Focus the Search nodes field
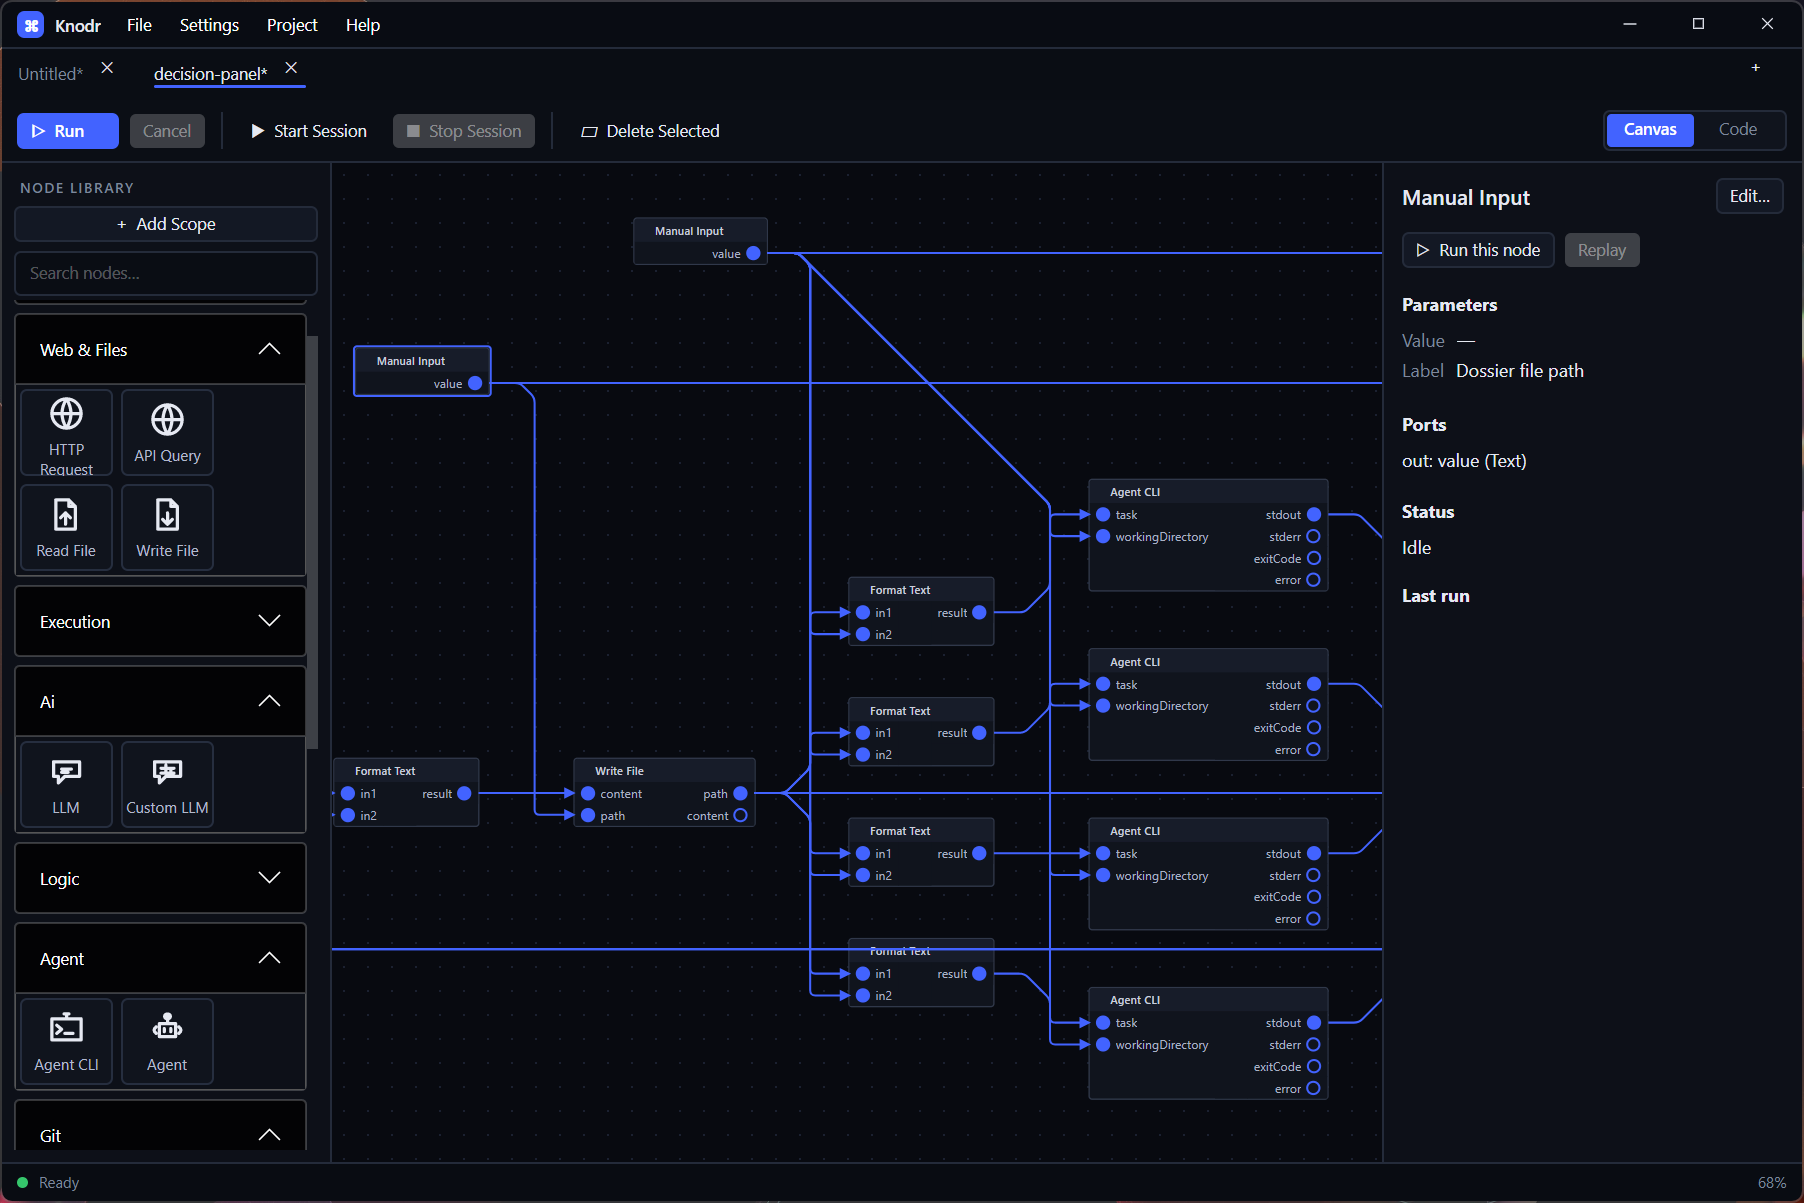 click(x=166, y=273)
